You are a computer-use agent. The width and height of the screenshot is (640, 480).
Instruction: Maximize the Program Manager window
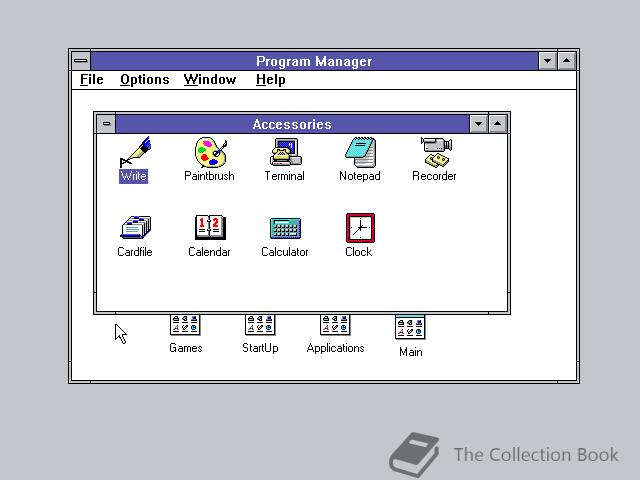[567, 61]
